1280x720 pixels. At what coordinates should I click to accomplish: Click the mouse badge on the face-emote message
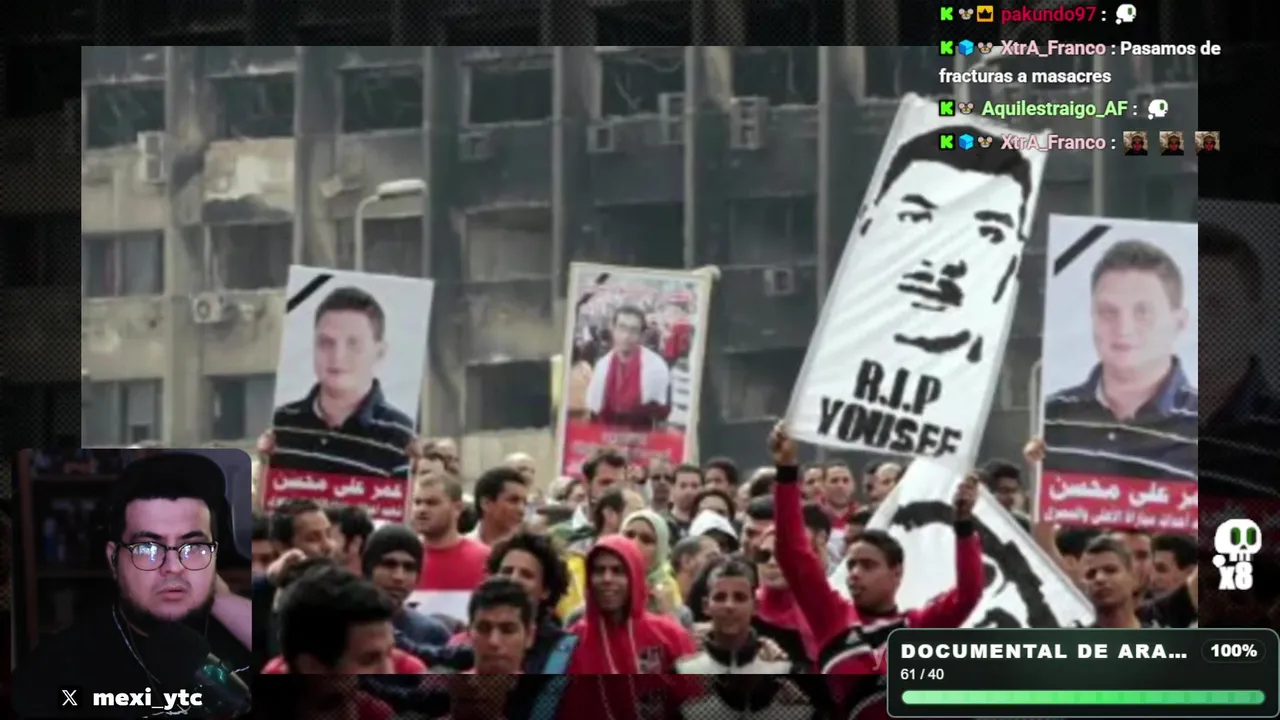985,142
